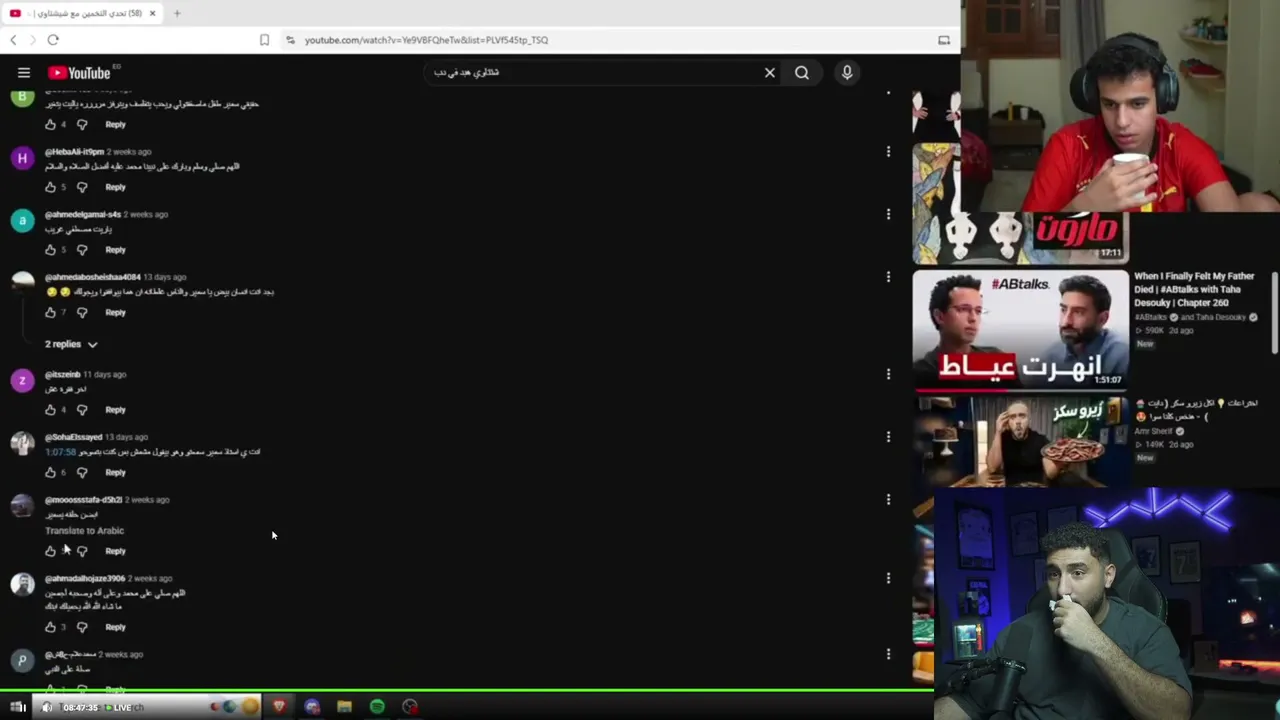Reply to @ahmedabosheishaa4084's comment
This screenshot has width=1280, height=720.
pyautogui.click(x=116, y=313)
